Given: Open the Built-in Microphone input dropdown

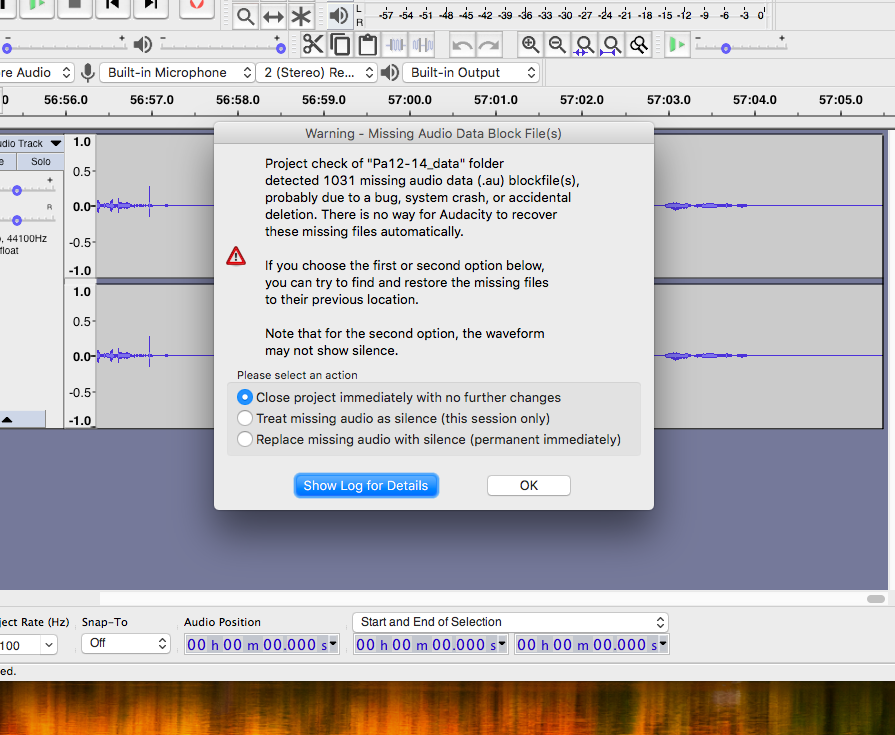Looking at the screenshot, I should click(x=177, y=72).
